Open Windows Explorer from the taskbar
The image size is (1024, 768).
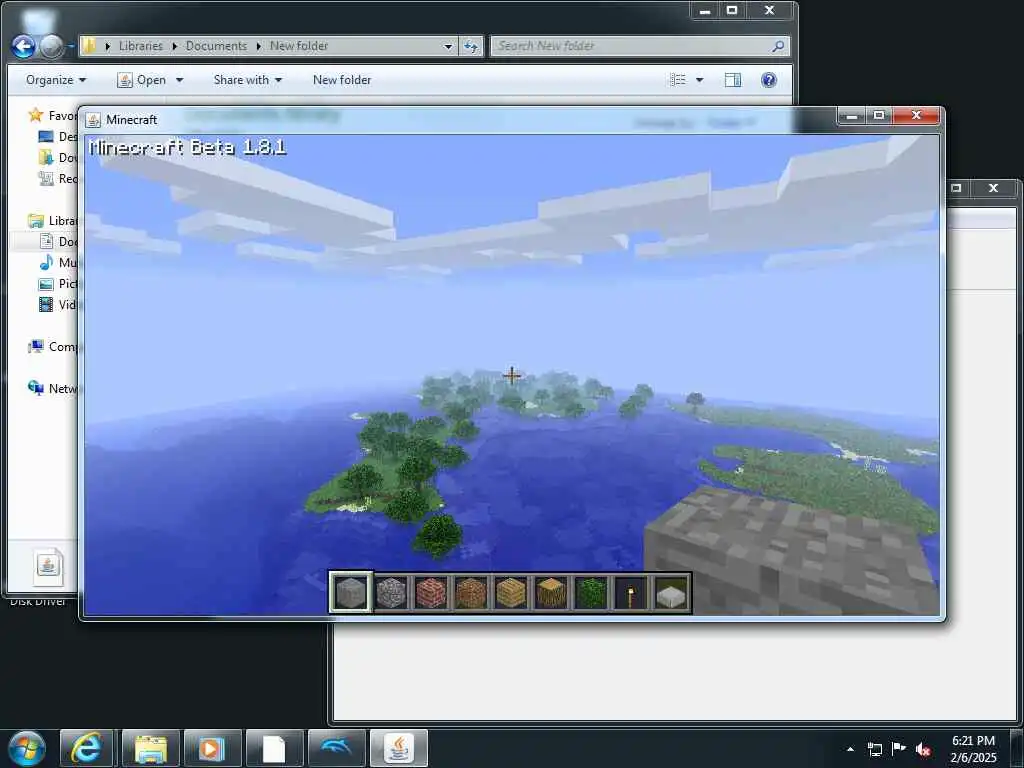150,748
